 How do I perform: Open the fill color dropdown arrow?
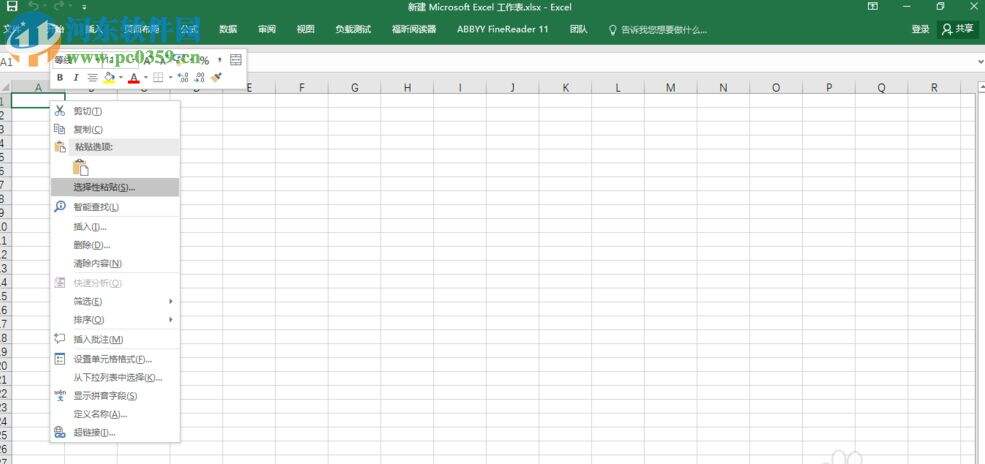click(x=121, y=78)
